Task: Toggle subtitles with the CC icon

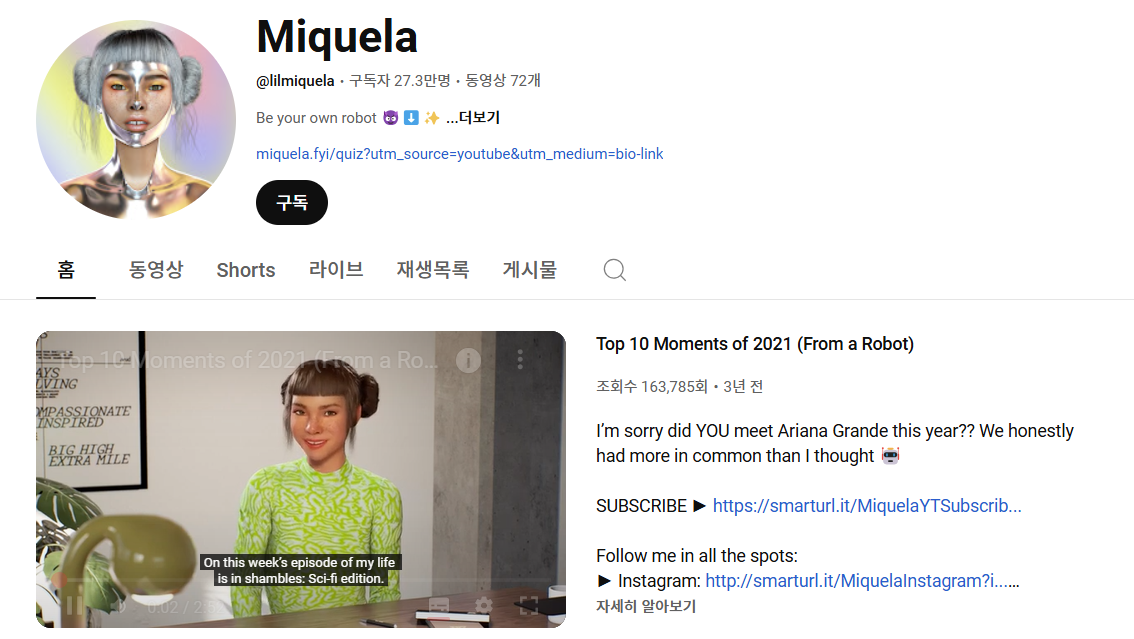Action: point(437,605)
